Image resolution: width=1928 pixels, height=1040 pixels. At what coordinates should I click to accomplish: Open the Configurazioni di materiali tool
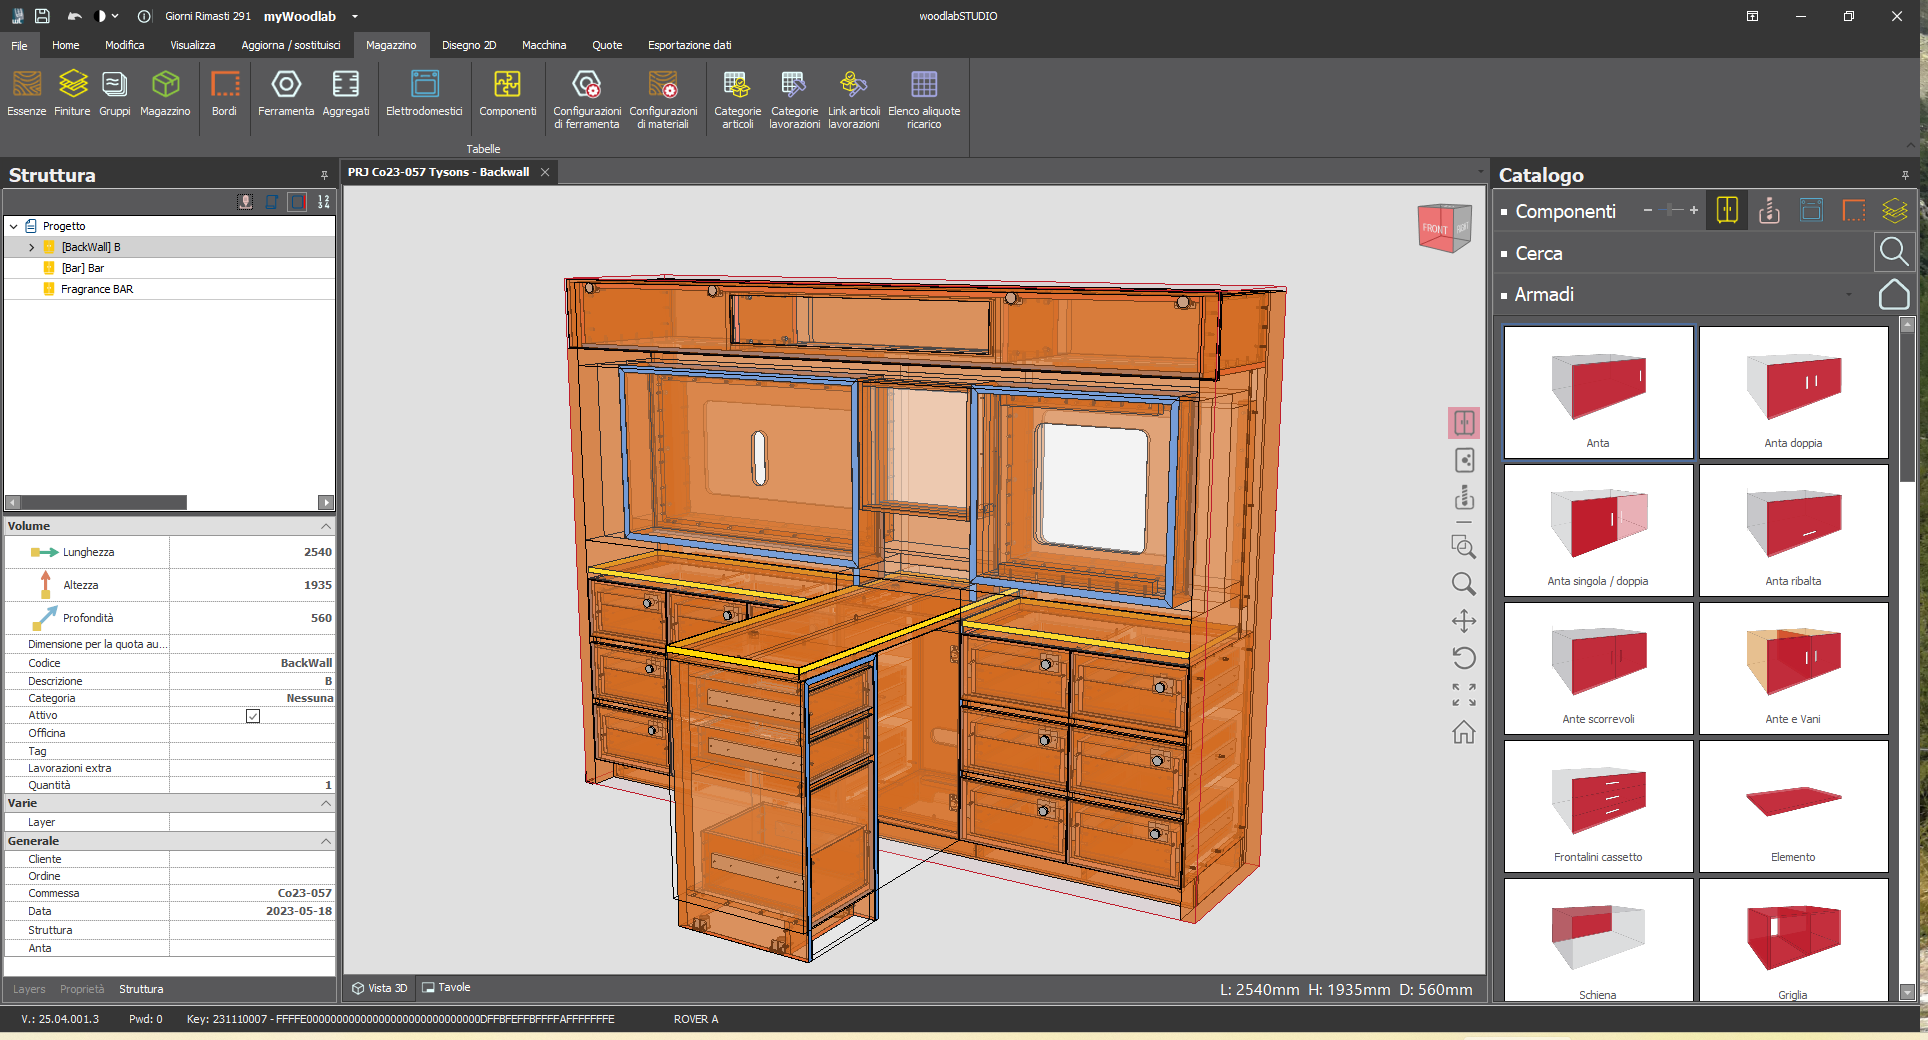click(663, 98)
